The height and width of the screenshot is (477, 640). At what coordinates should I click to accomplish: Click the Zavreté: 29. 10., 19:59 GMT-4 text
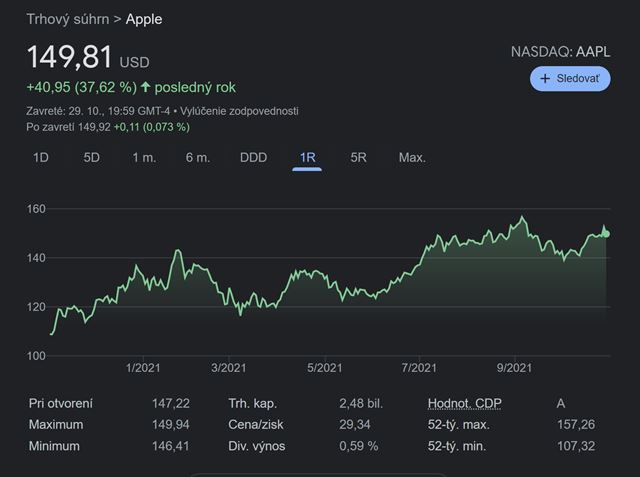[x=98, y=111]
